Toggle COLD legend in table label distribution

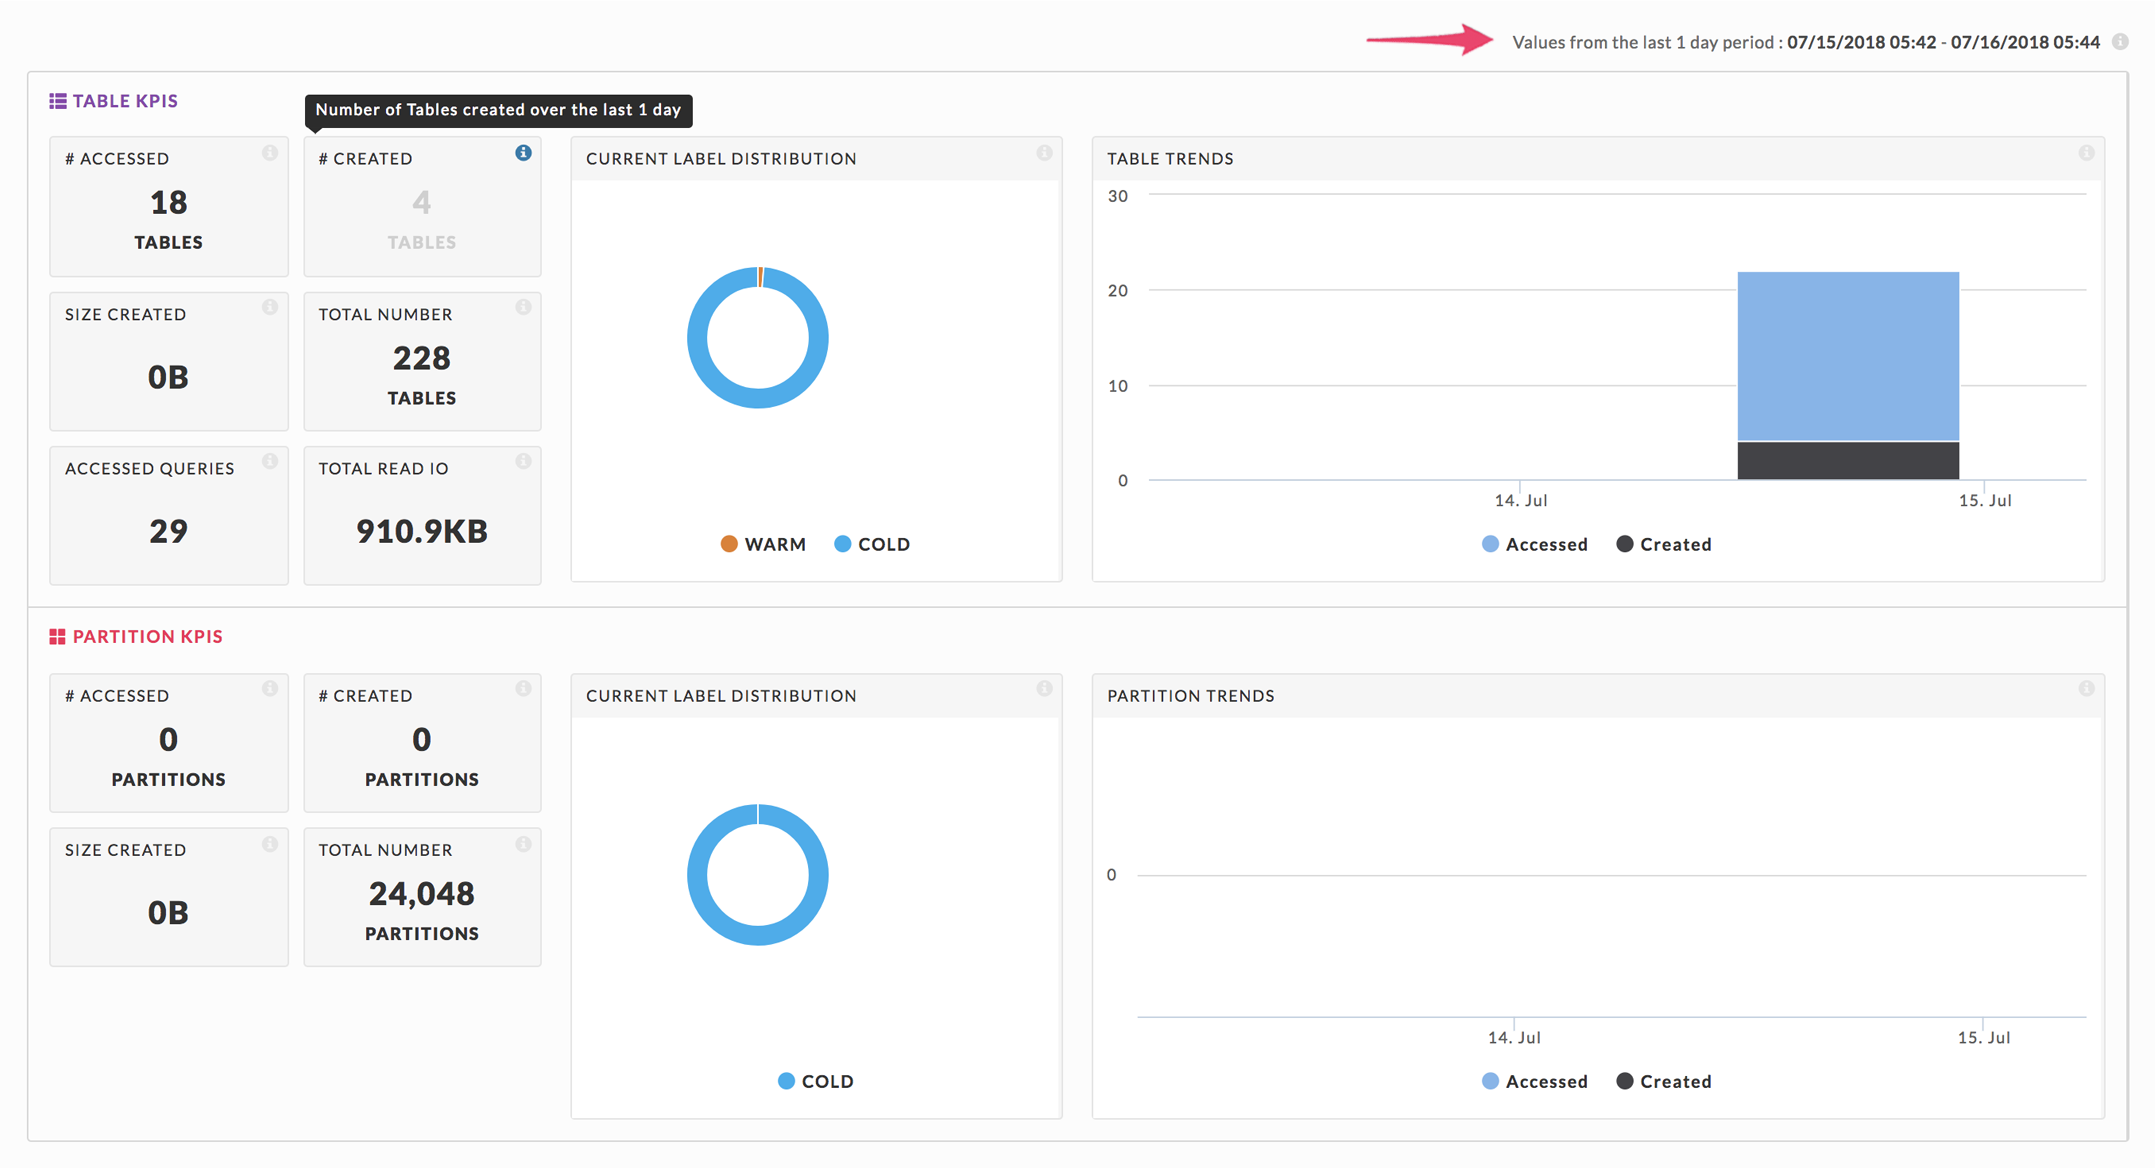pyautogui.click(x=872, y=544)
